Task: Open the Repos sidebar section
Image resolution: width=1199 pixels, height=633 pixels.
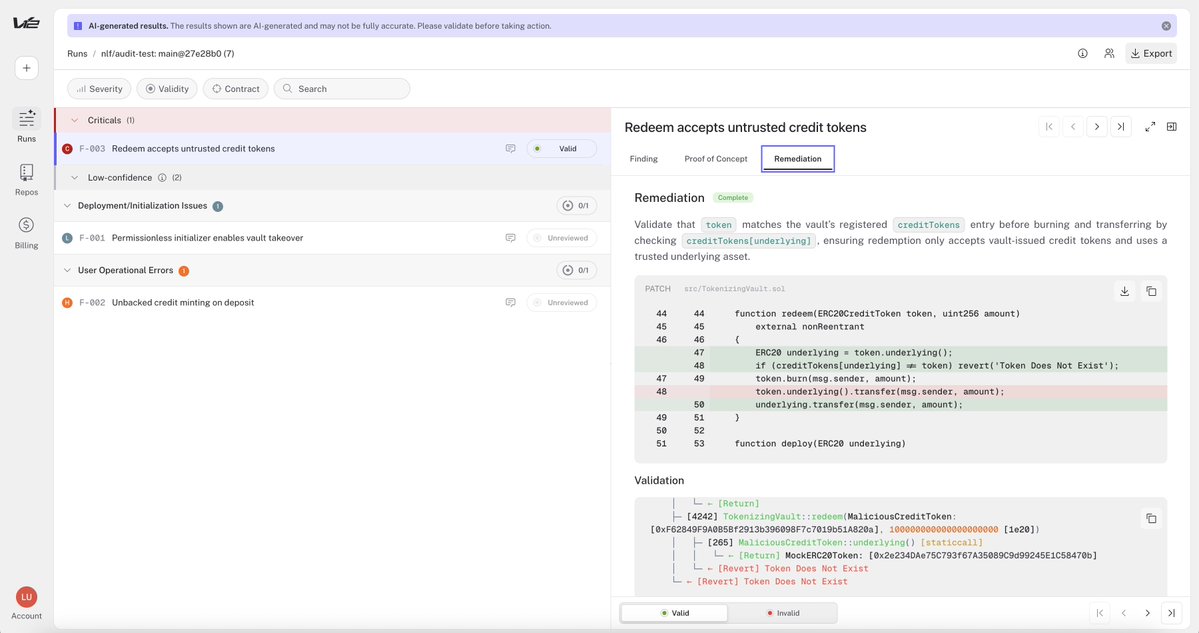Action: [x=26, y=180]
